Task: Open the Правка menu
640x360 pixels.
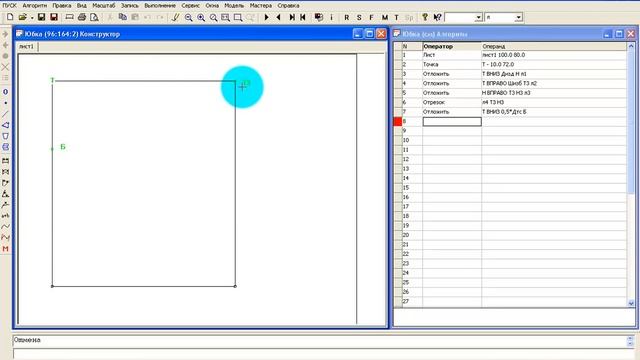Action: click(x=62, y=5)
